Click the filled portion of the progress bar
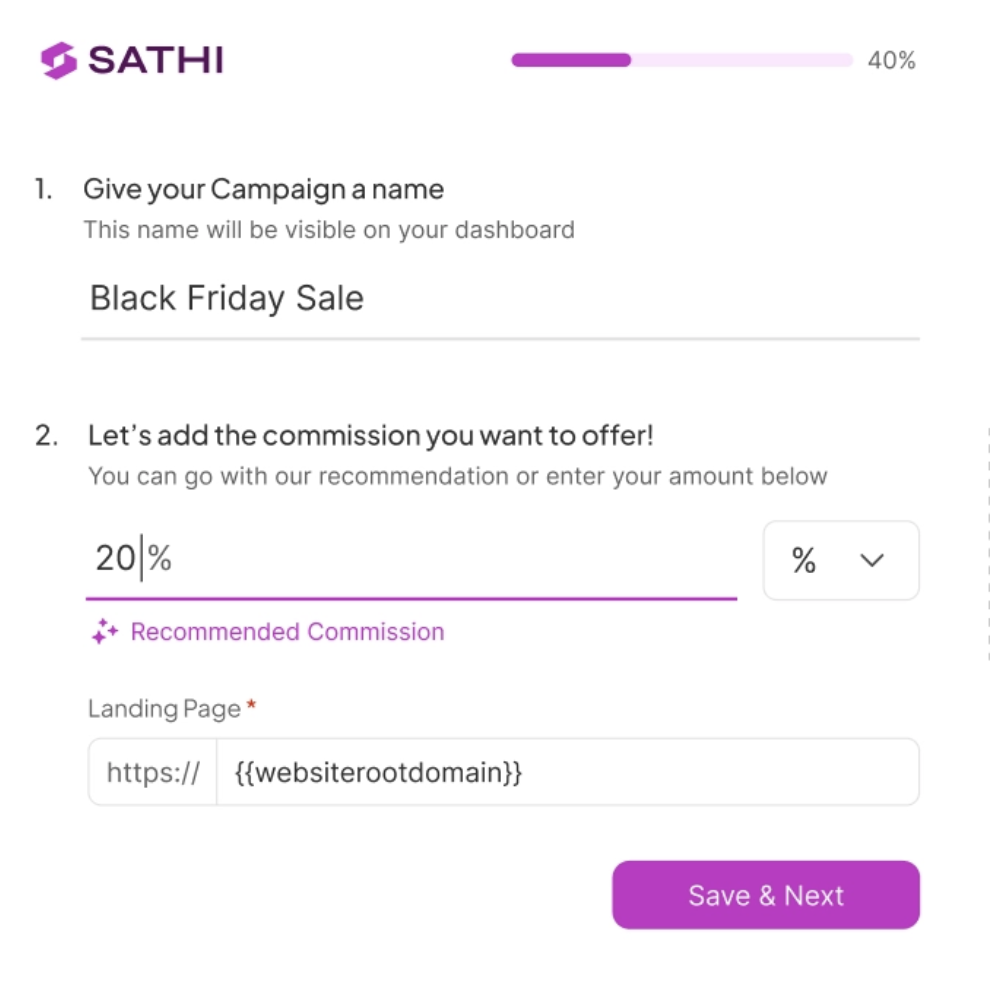Viewport: 994px width, 992px height. [x=571, y=60]
